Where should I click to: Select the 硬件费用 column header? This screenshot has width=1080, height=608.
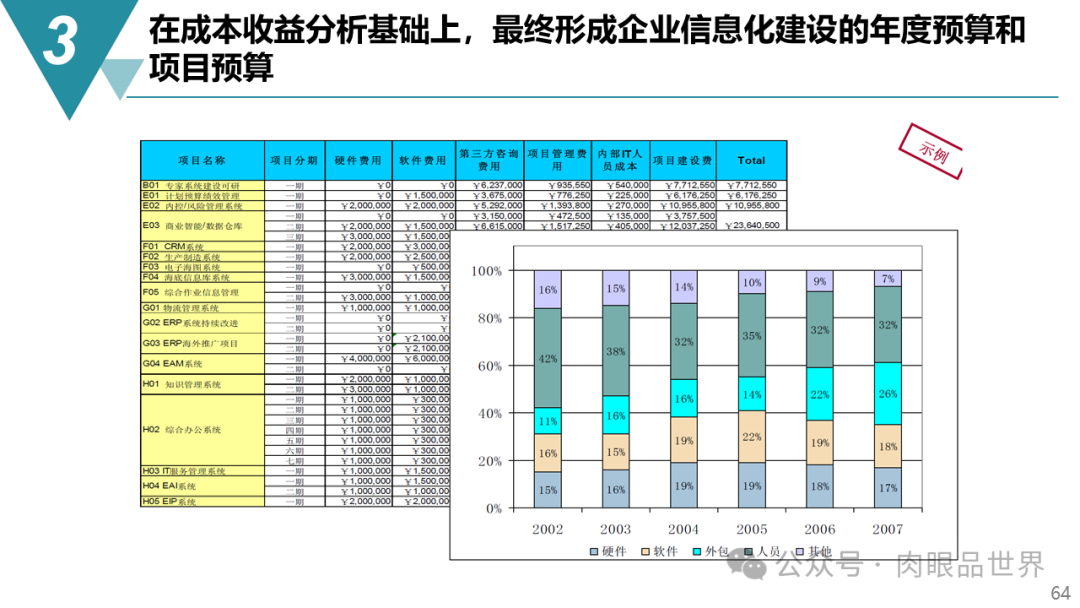coord(358,160)
